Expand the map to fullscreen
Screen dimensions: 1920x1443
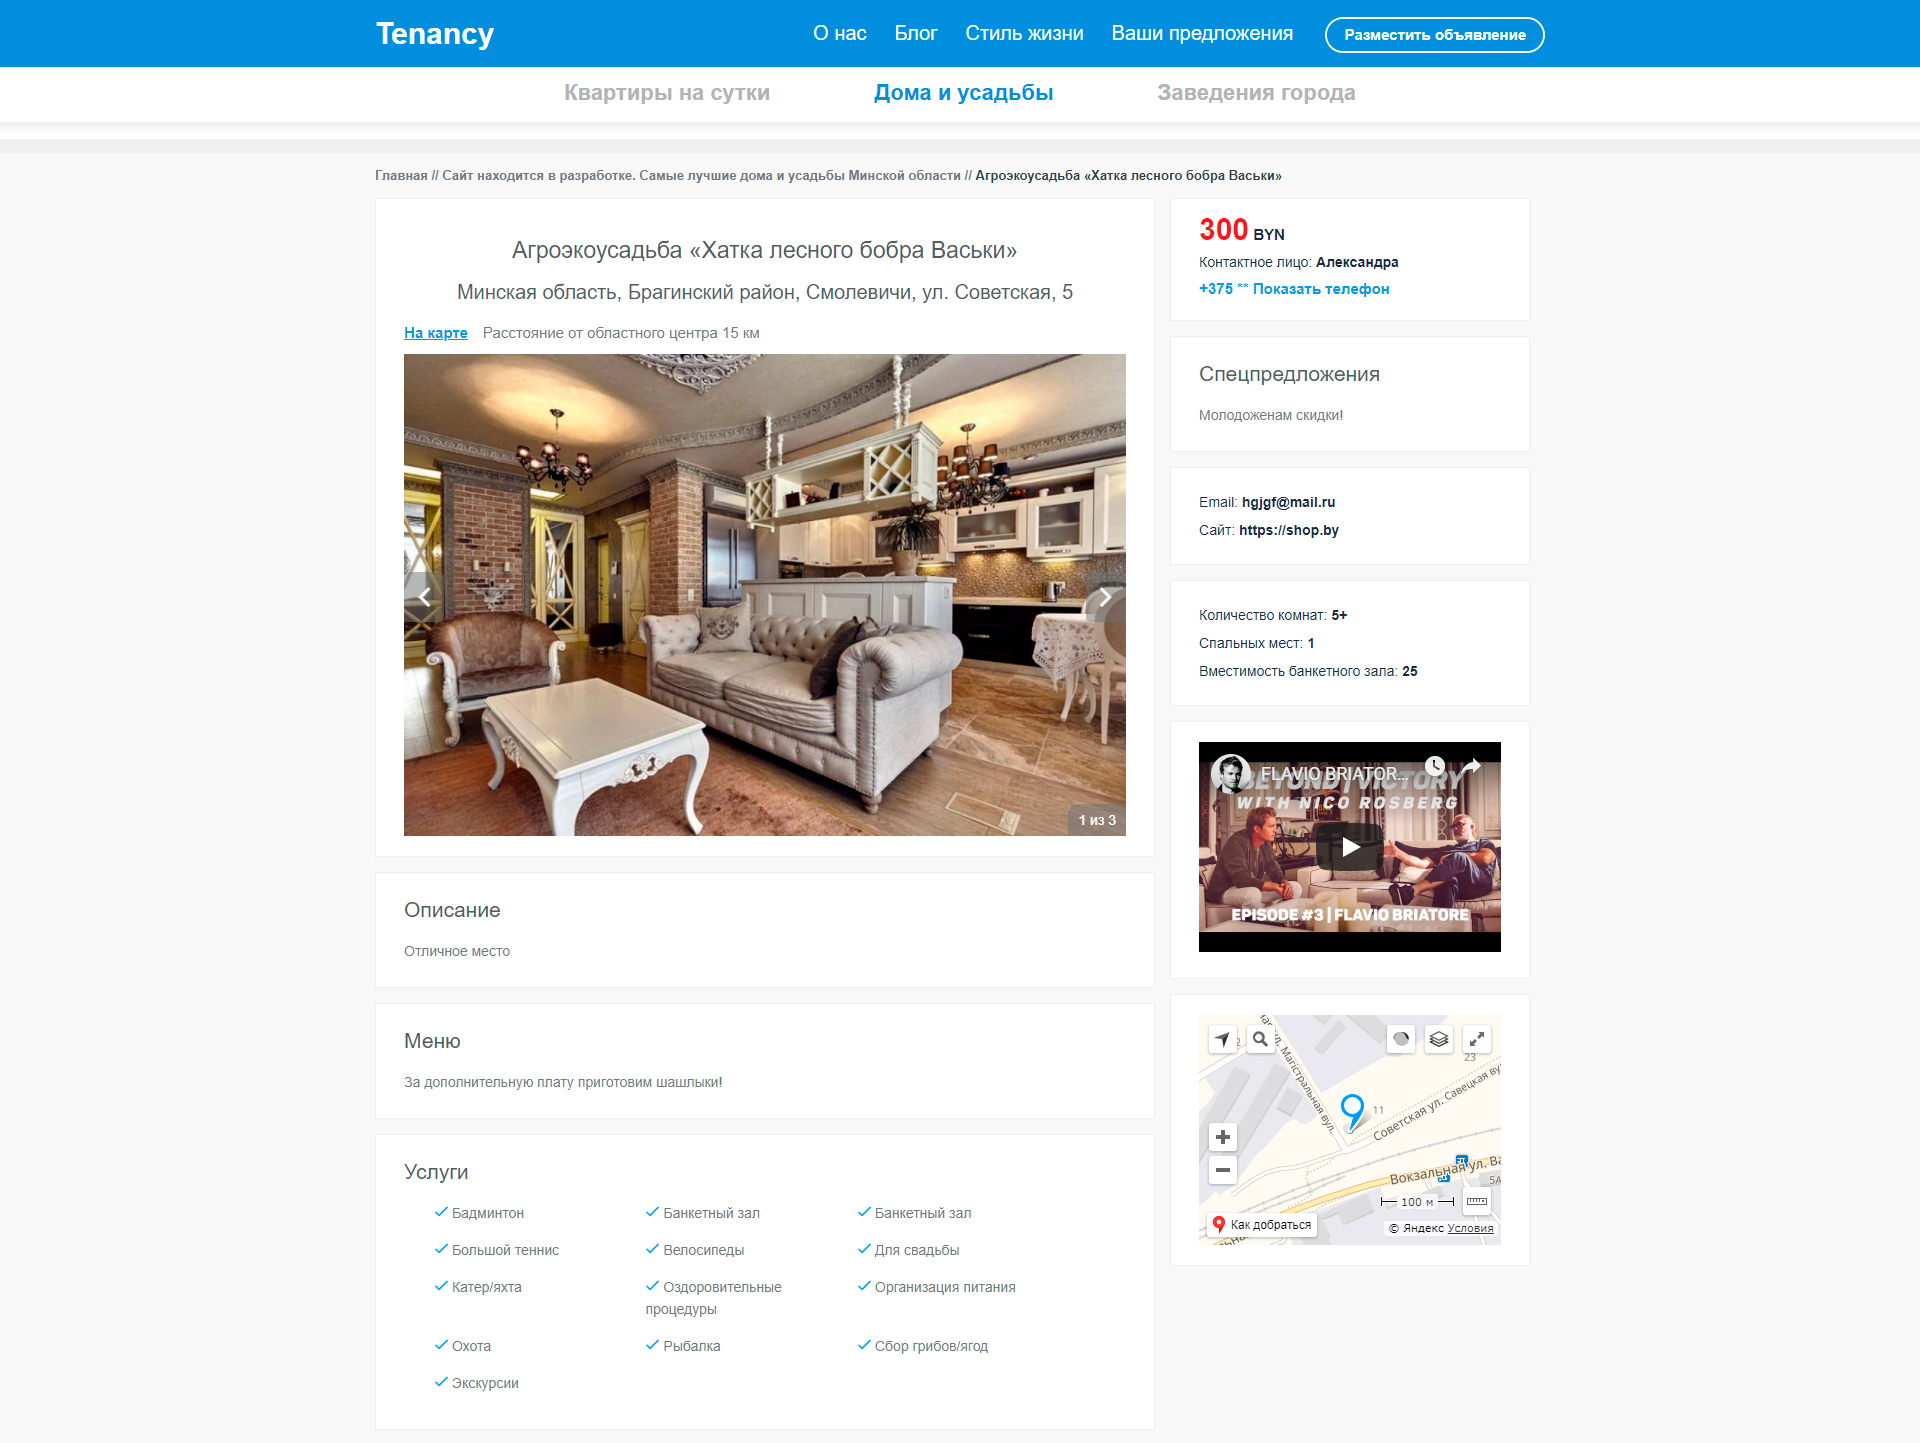[1477, 1040]
